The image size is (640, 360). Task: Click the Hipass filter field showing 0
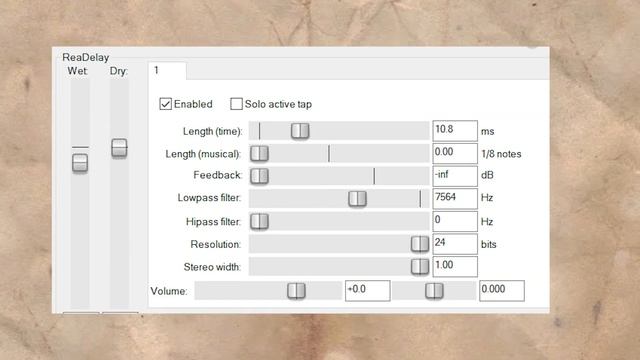tap(455, 221)
